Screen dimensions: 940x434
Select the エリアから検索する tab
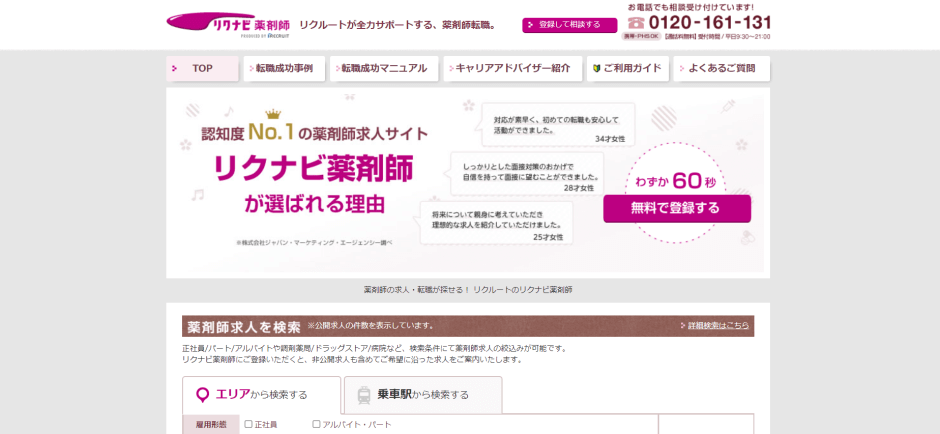tap(261, 395)
